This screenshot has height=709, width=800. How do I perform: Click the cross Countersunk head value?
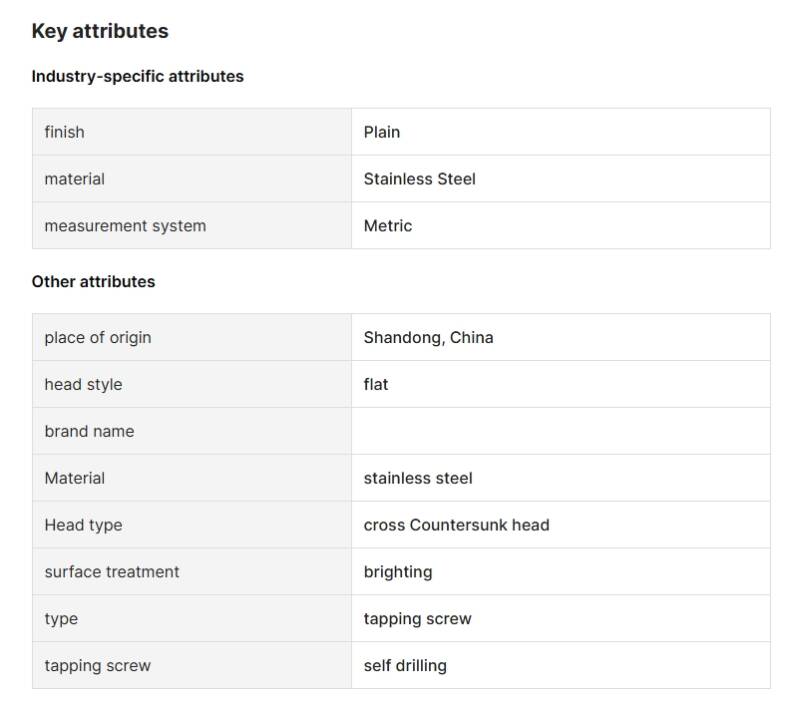pos(456,525)
